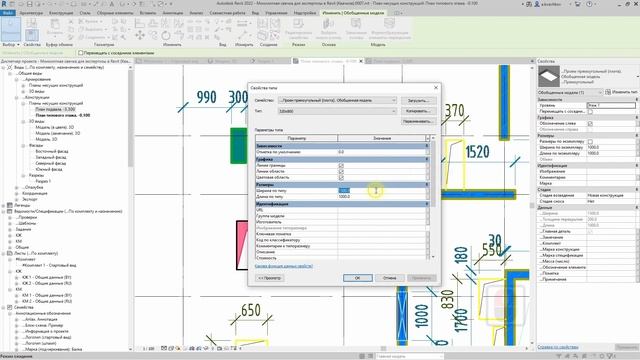Click 'Уровень' value field in Properties
The height and width of the screenshot is (360, 640).
tap(611, 105)
